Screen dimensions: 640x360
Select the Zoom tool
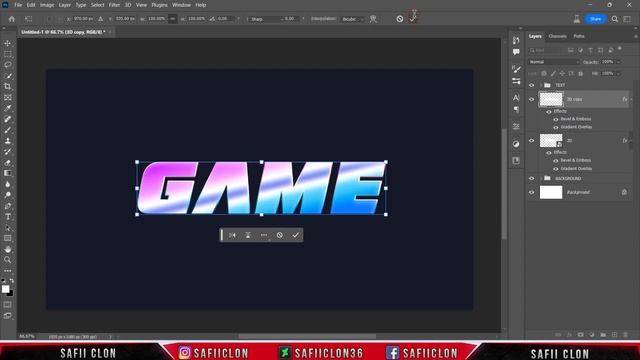[8, 260]
